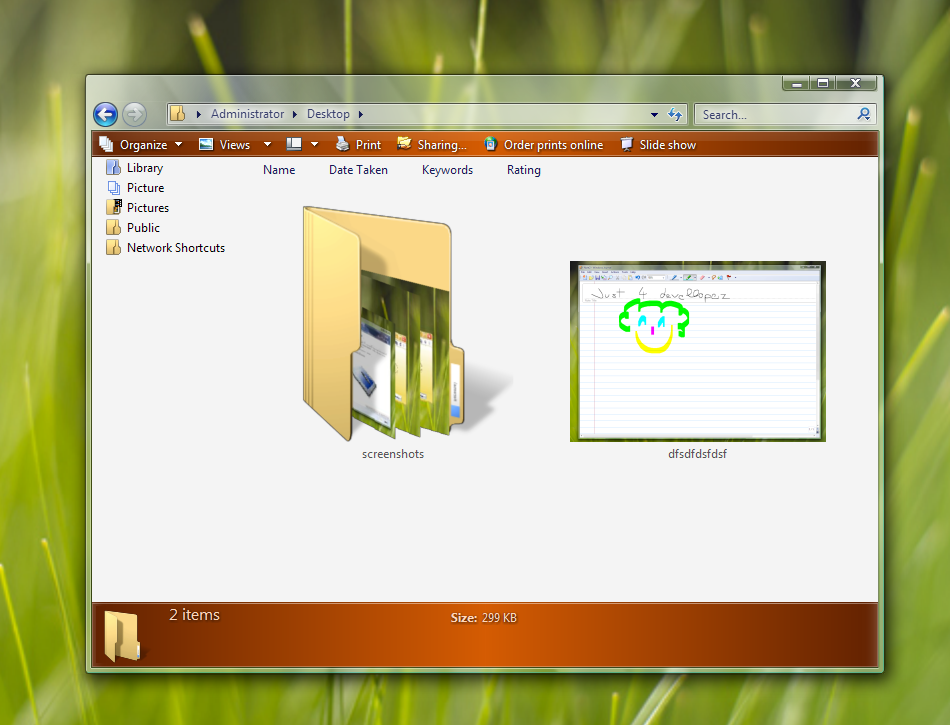Open the Views dropdown arrow
Screen dimensions: 950x725
267,145
